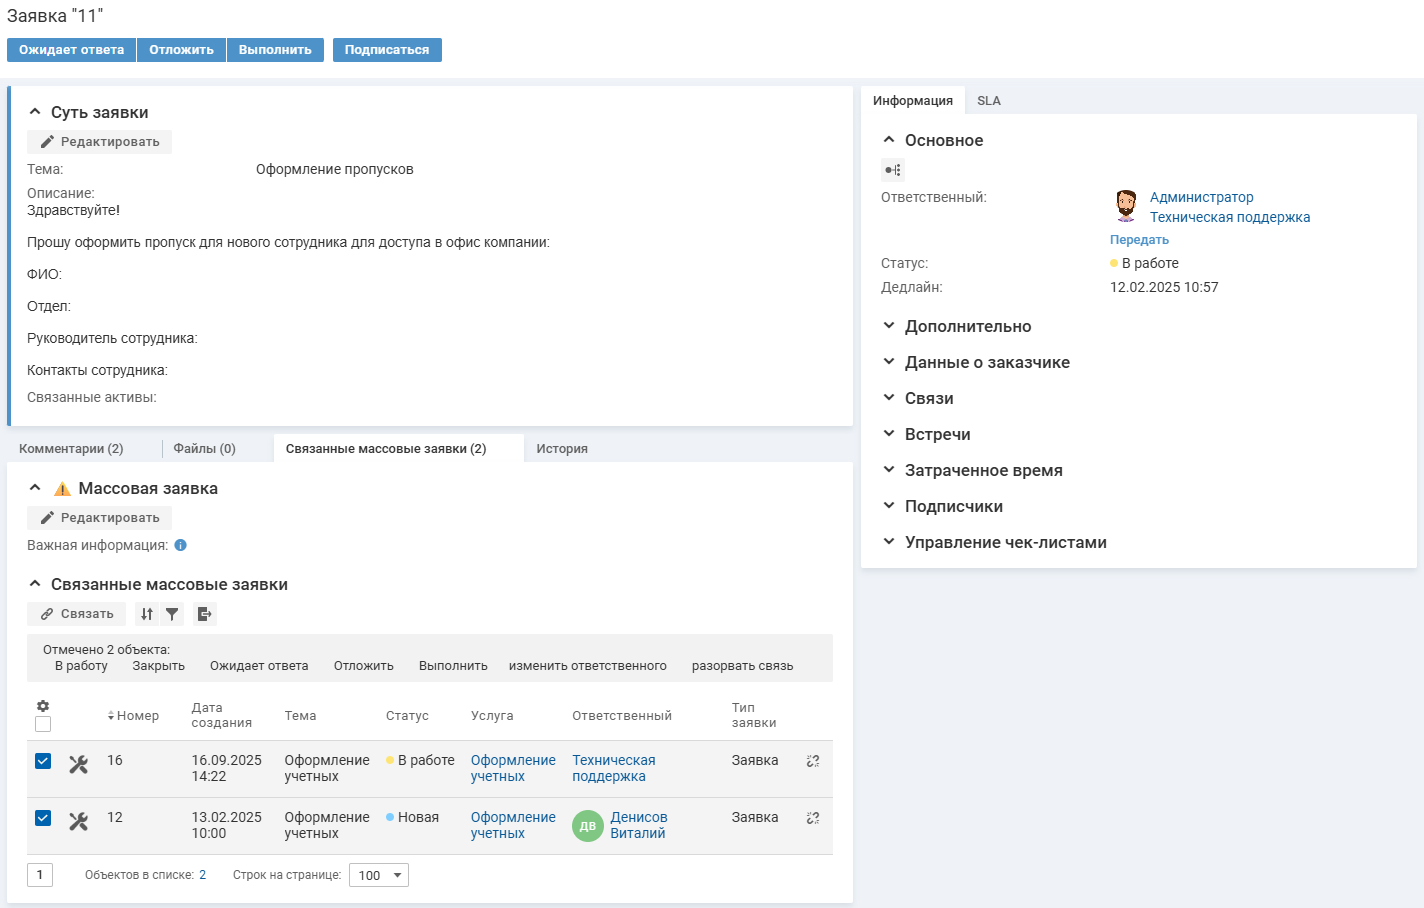Image resolution: width=1424 pixels, height=908 pixels.
Task: Open the История tab
Action: pyautogui.click(x=561, y=449)
